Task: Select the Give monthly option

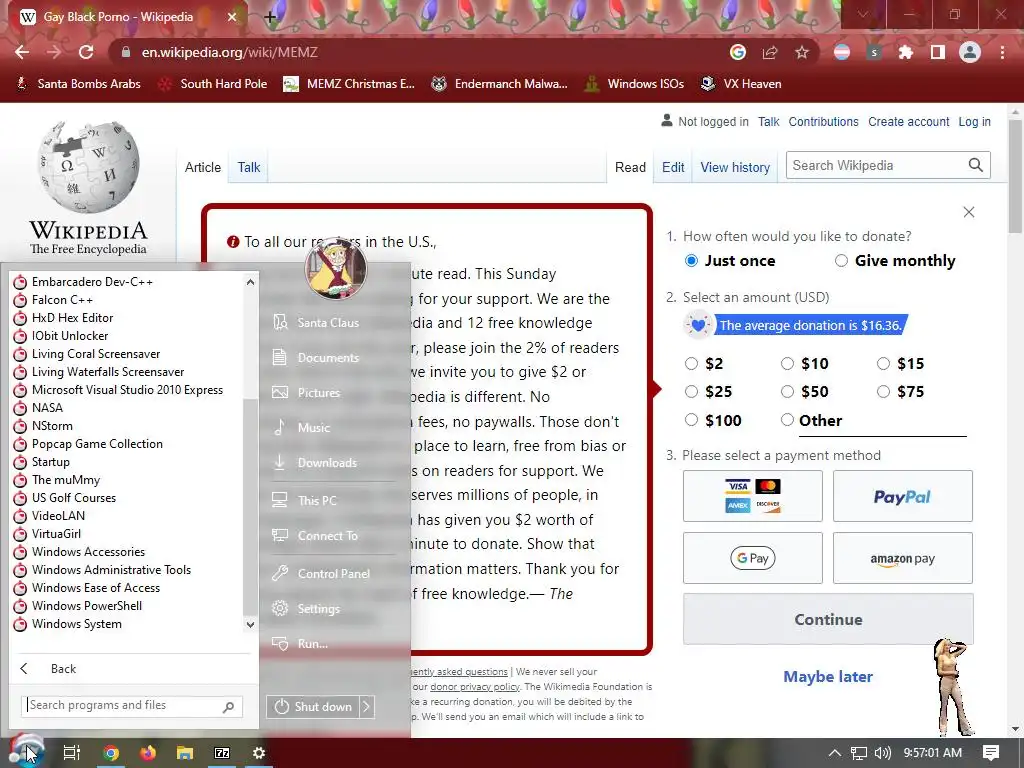Action: point(841,261)
